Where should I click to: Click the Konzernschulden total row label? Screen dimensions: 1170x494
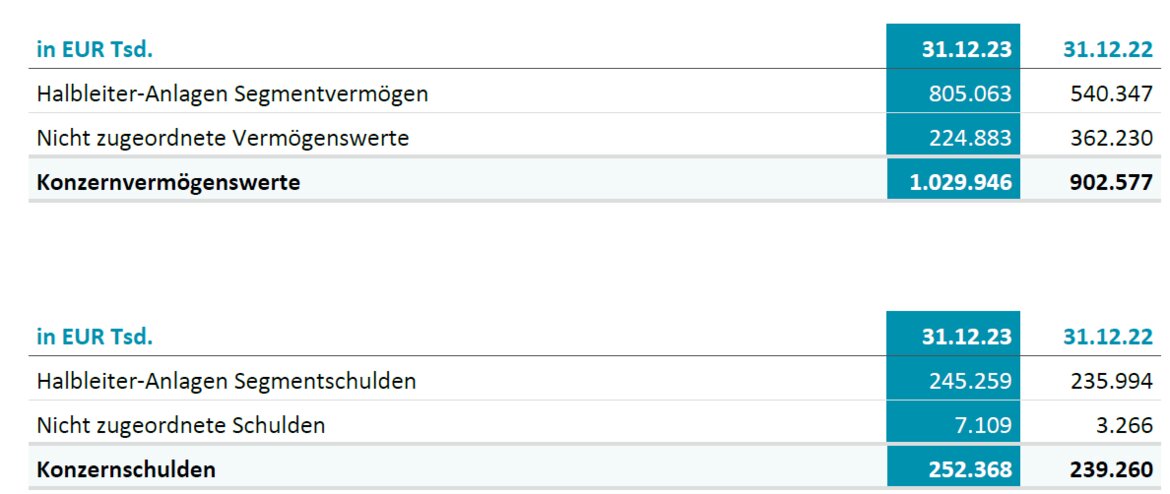(126, 469)
